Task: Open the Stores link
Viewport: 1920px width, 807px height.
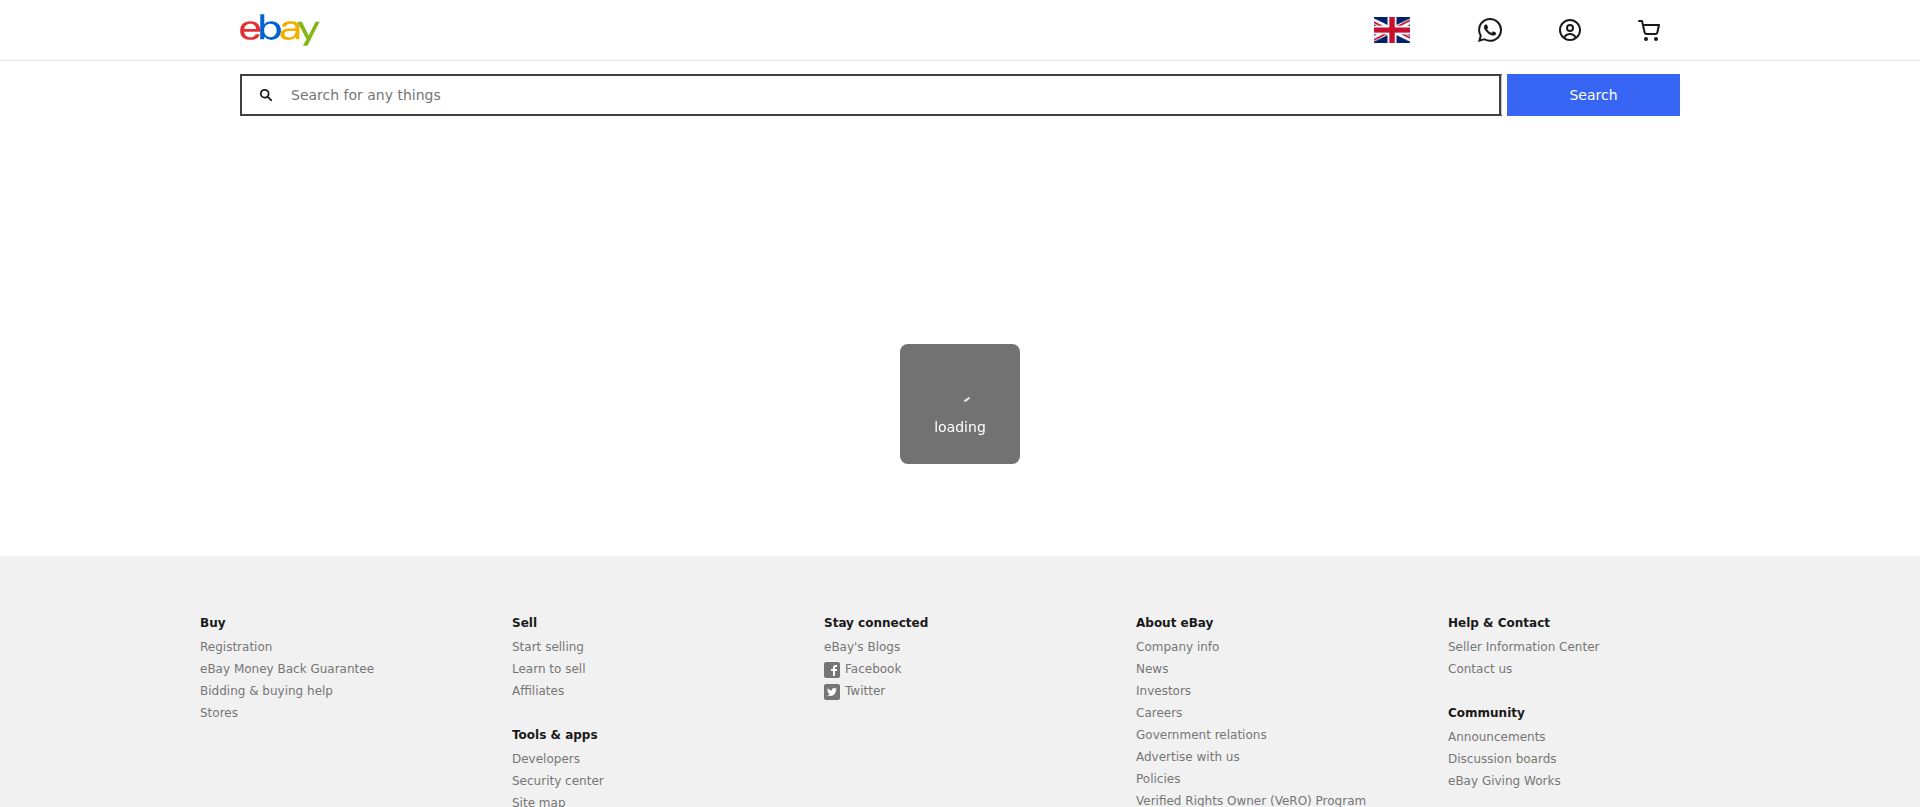Action: [x=219, y=713]
